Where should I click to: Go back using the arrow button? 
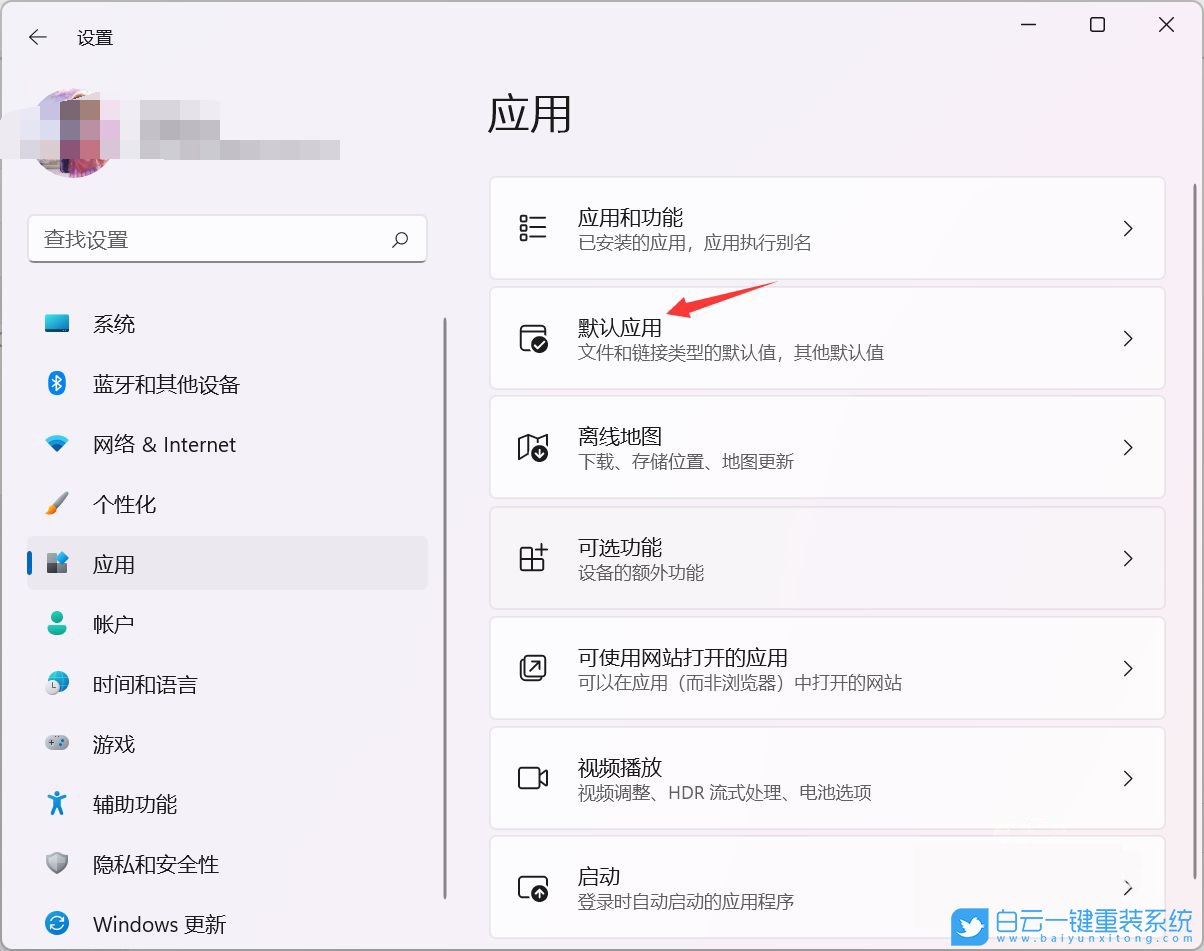point(37,37)
